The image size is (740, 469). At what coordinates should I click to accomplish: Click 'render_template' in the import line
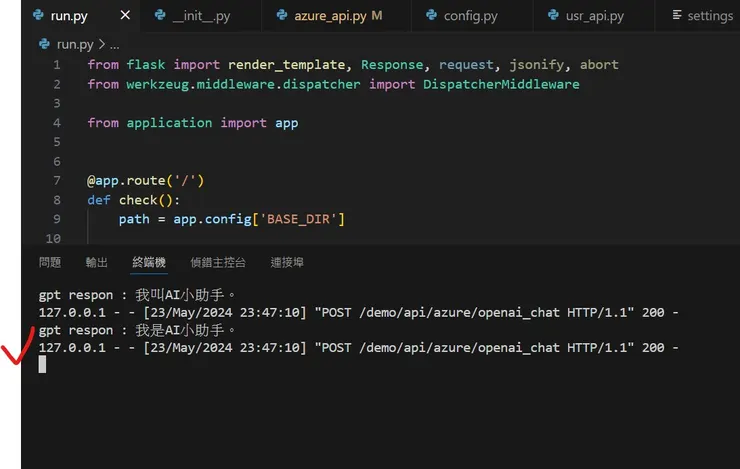pos(286,65)
